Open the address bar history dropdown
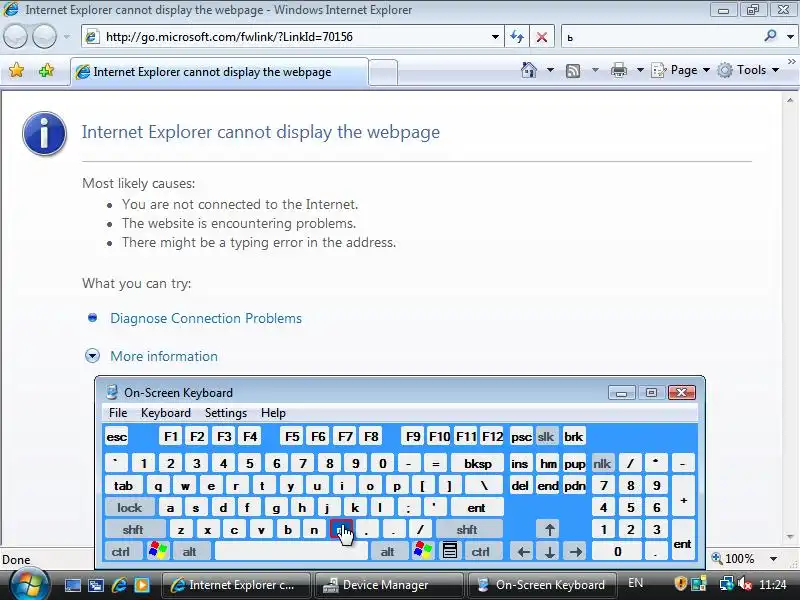The height and width of the screenshot is (600, 800). click(x=495, y=37)
